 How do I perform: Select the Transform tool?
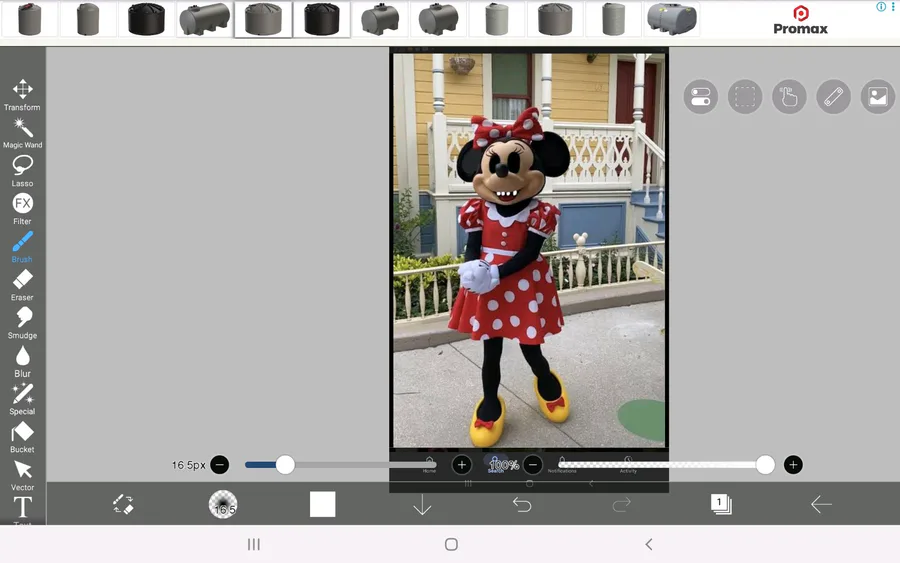coord(22,95)
